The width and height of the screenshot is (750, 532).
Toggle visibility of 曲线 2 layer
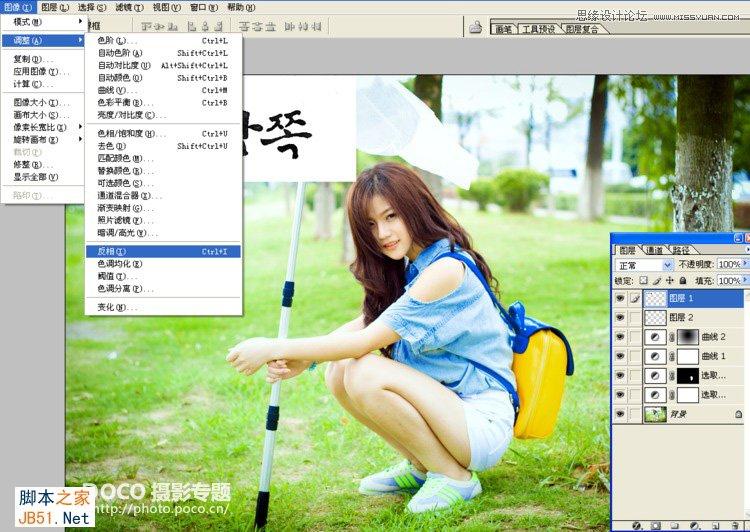pyautogui.click(x=620, y=337)
